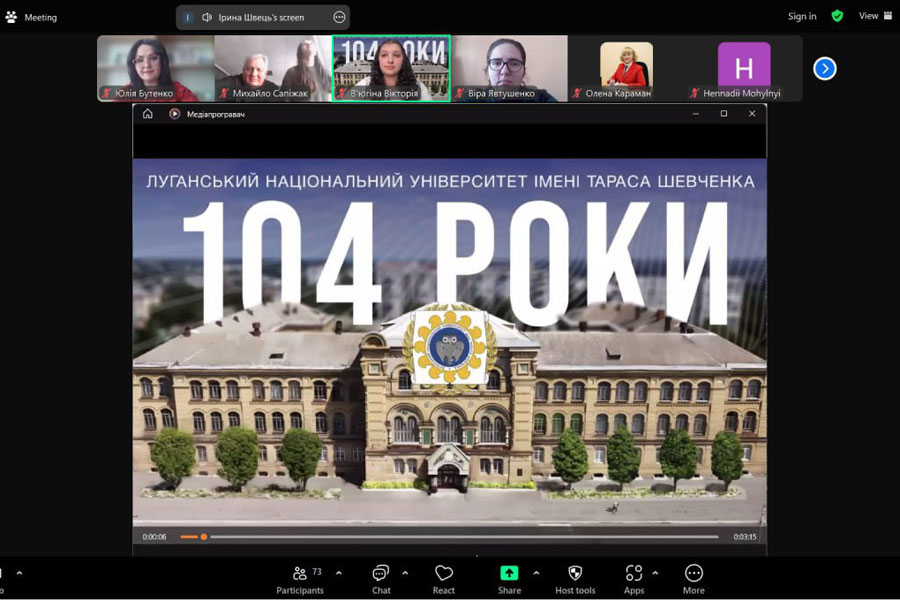Click the green Share button

[x=509, y=579]
